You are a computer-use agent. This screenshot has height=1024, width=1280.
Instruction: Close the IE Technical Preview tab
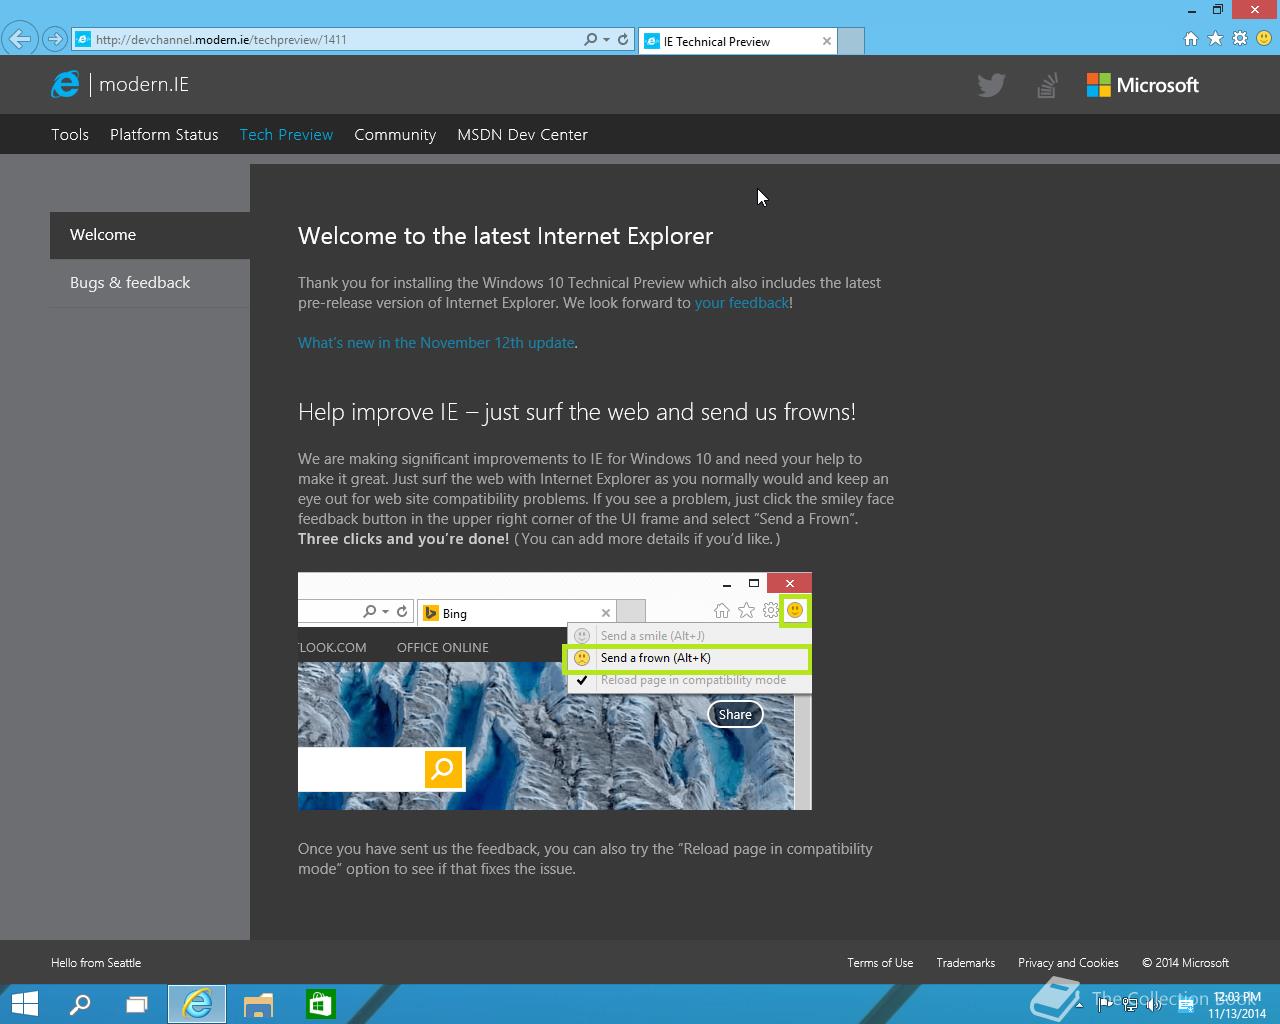[827, 41]
